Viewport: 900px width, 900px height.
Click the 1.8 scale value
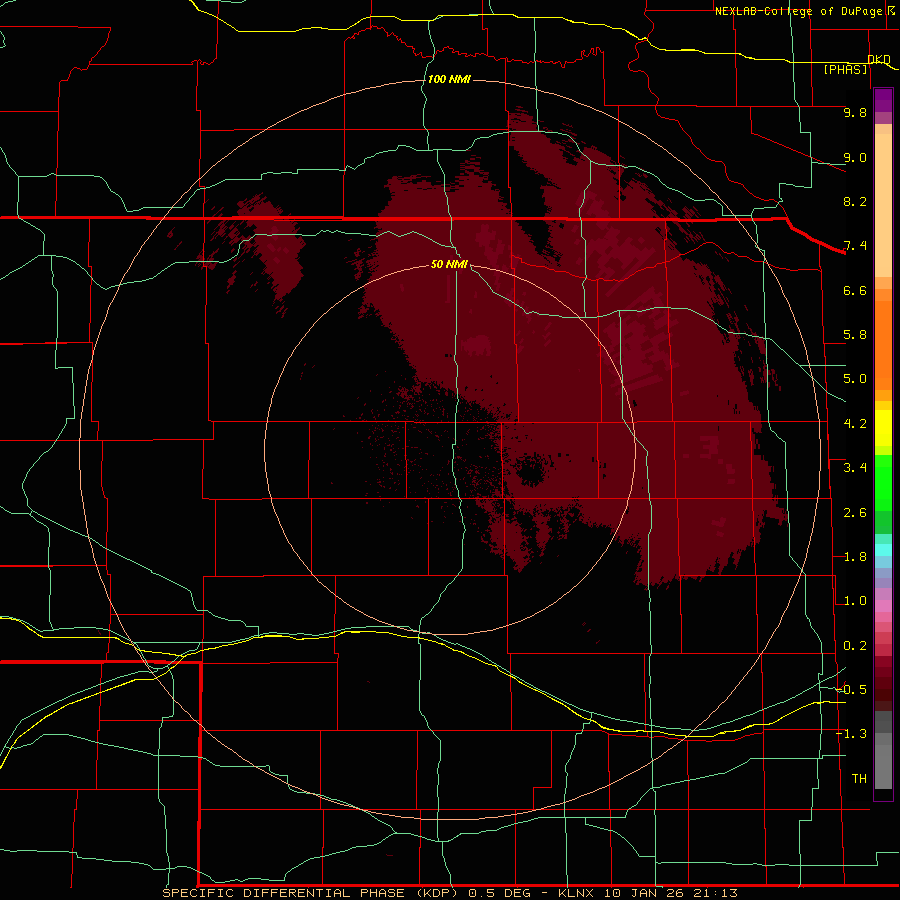pyautogui.click(x=855, y=557)
